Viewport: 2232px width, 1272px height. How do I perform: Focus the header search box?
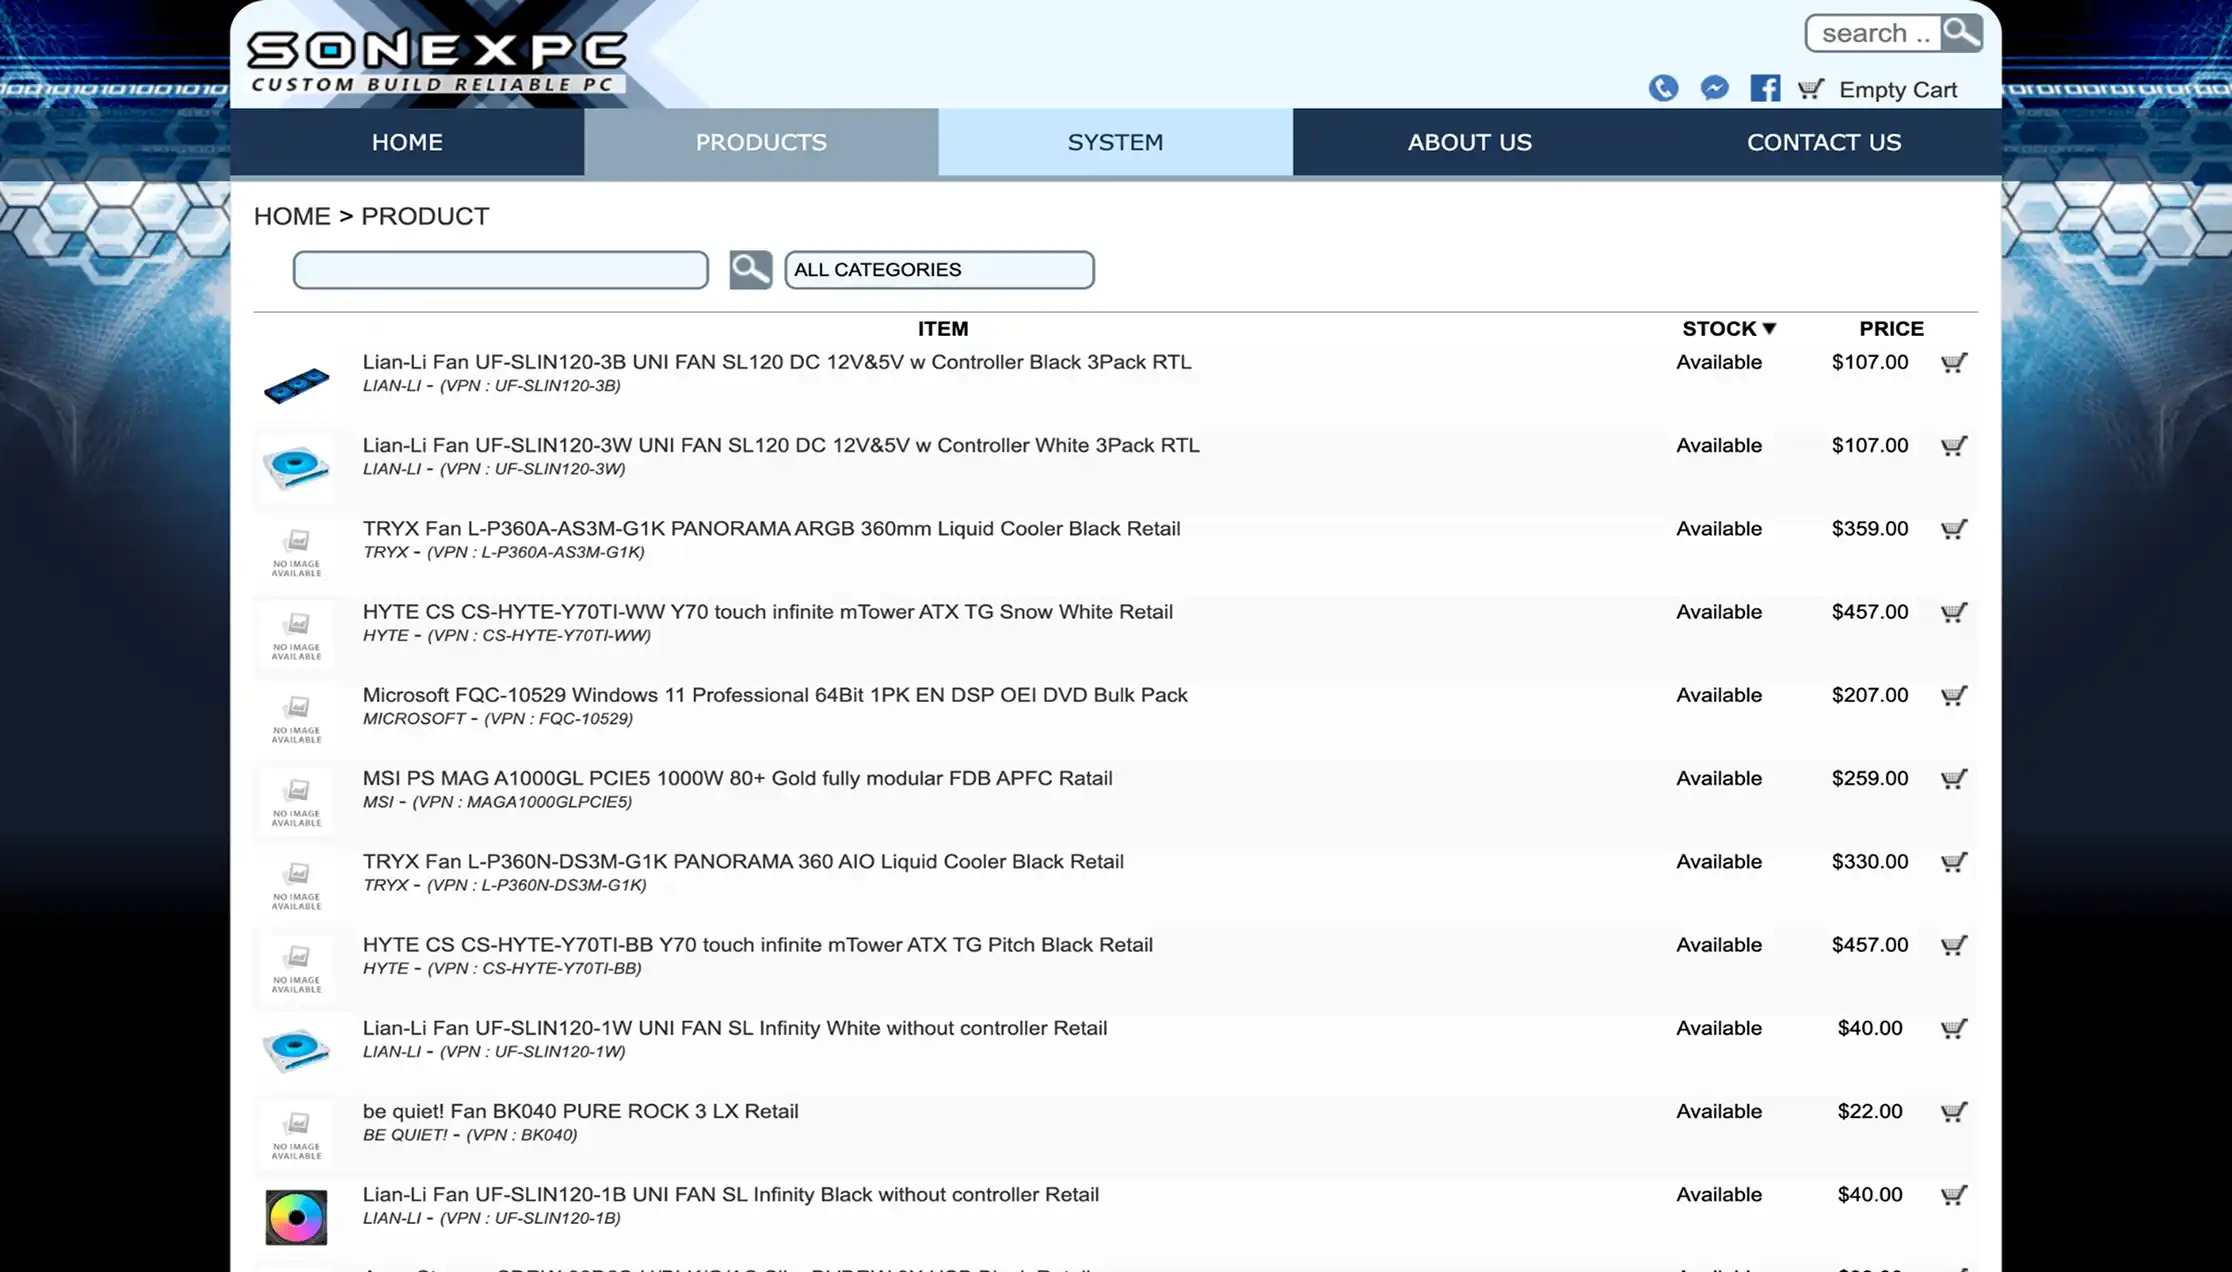(x=1873, y=33)
